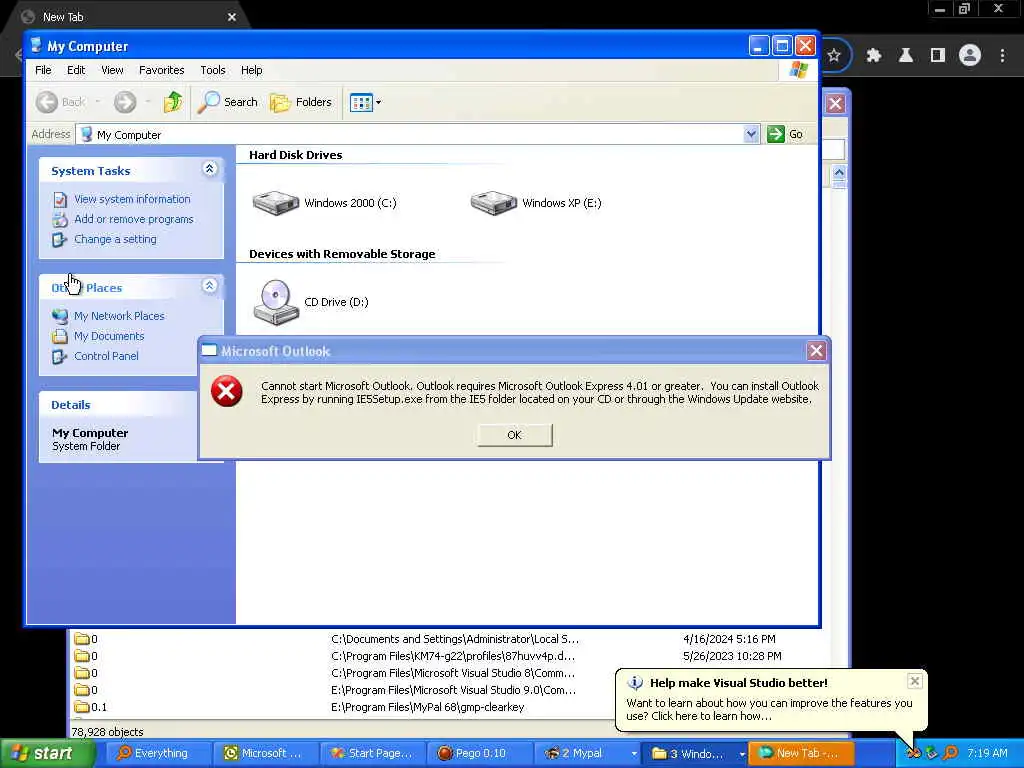This screenshot has width=1024, height=768.
Task: Click OK in the Microsoft Outlook error dialog
Action: [515, 435]
